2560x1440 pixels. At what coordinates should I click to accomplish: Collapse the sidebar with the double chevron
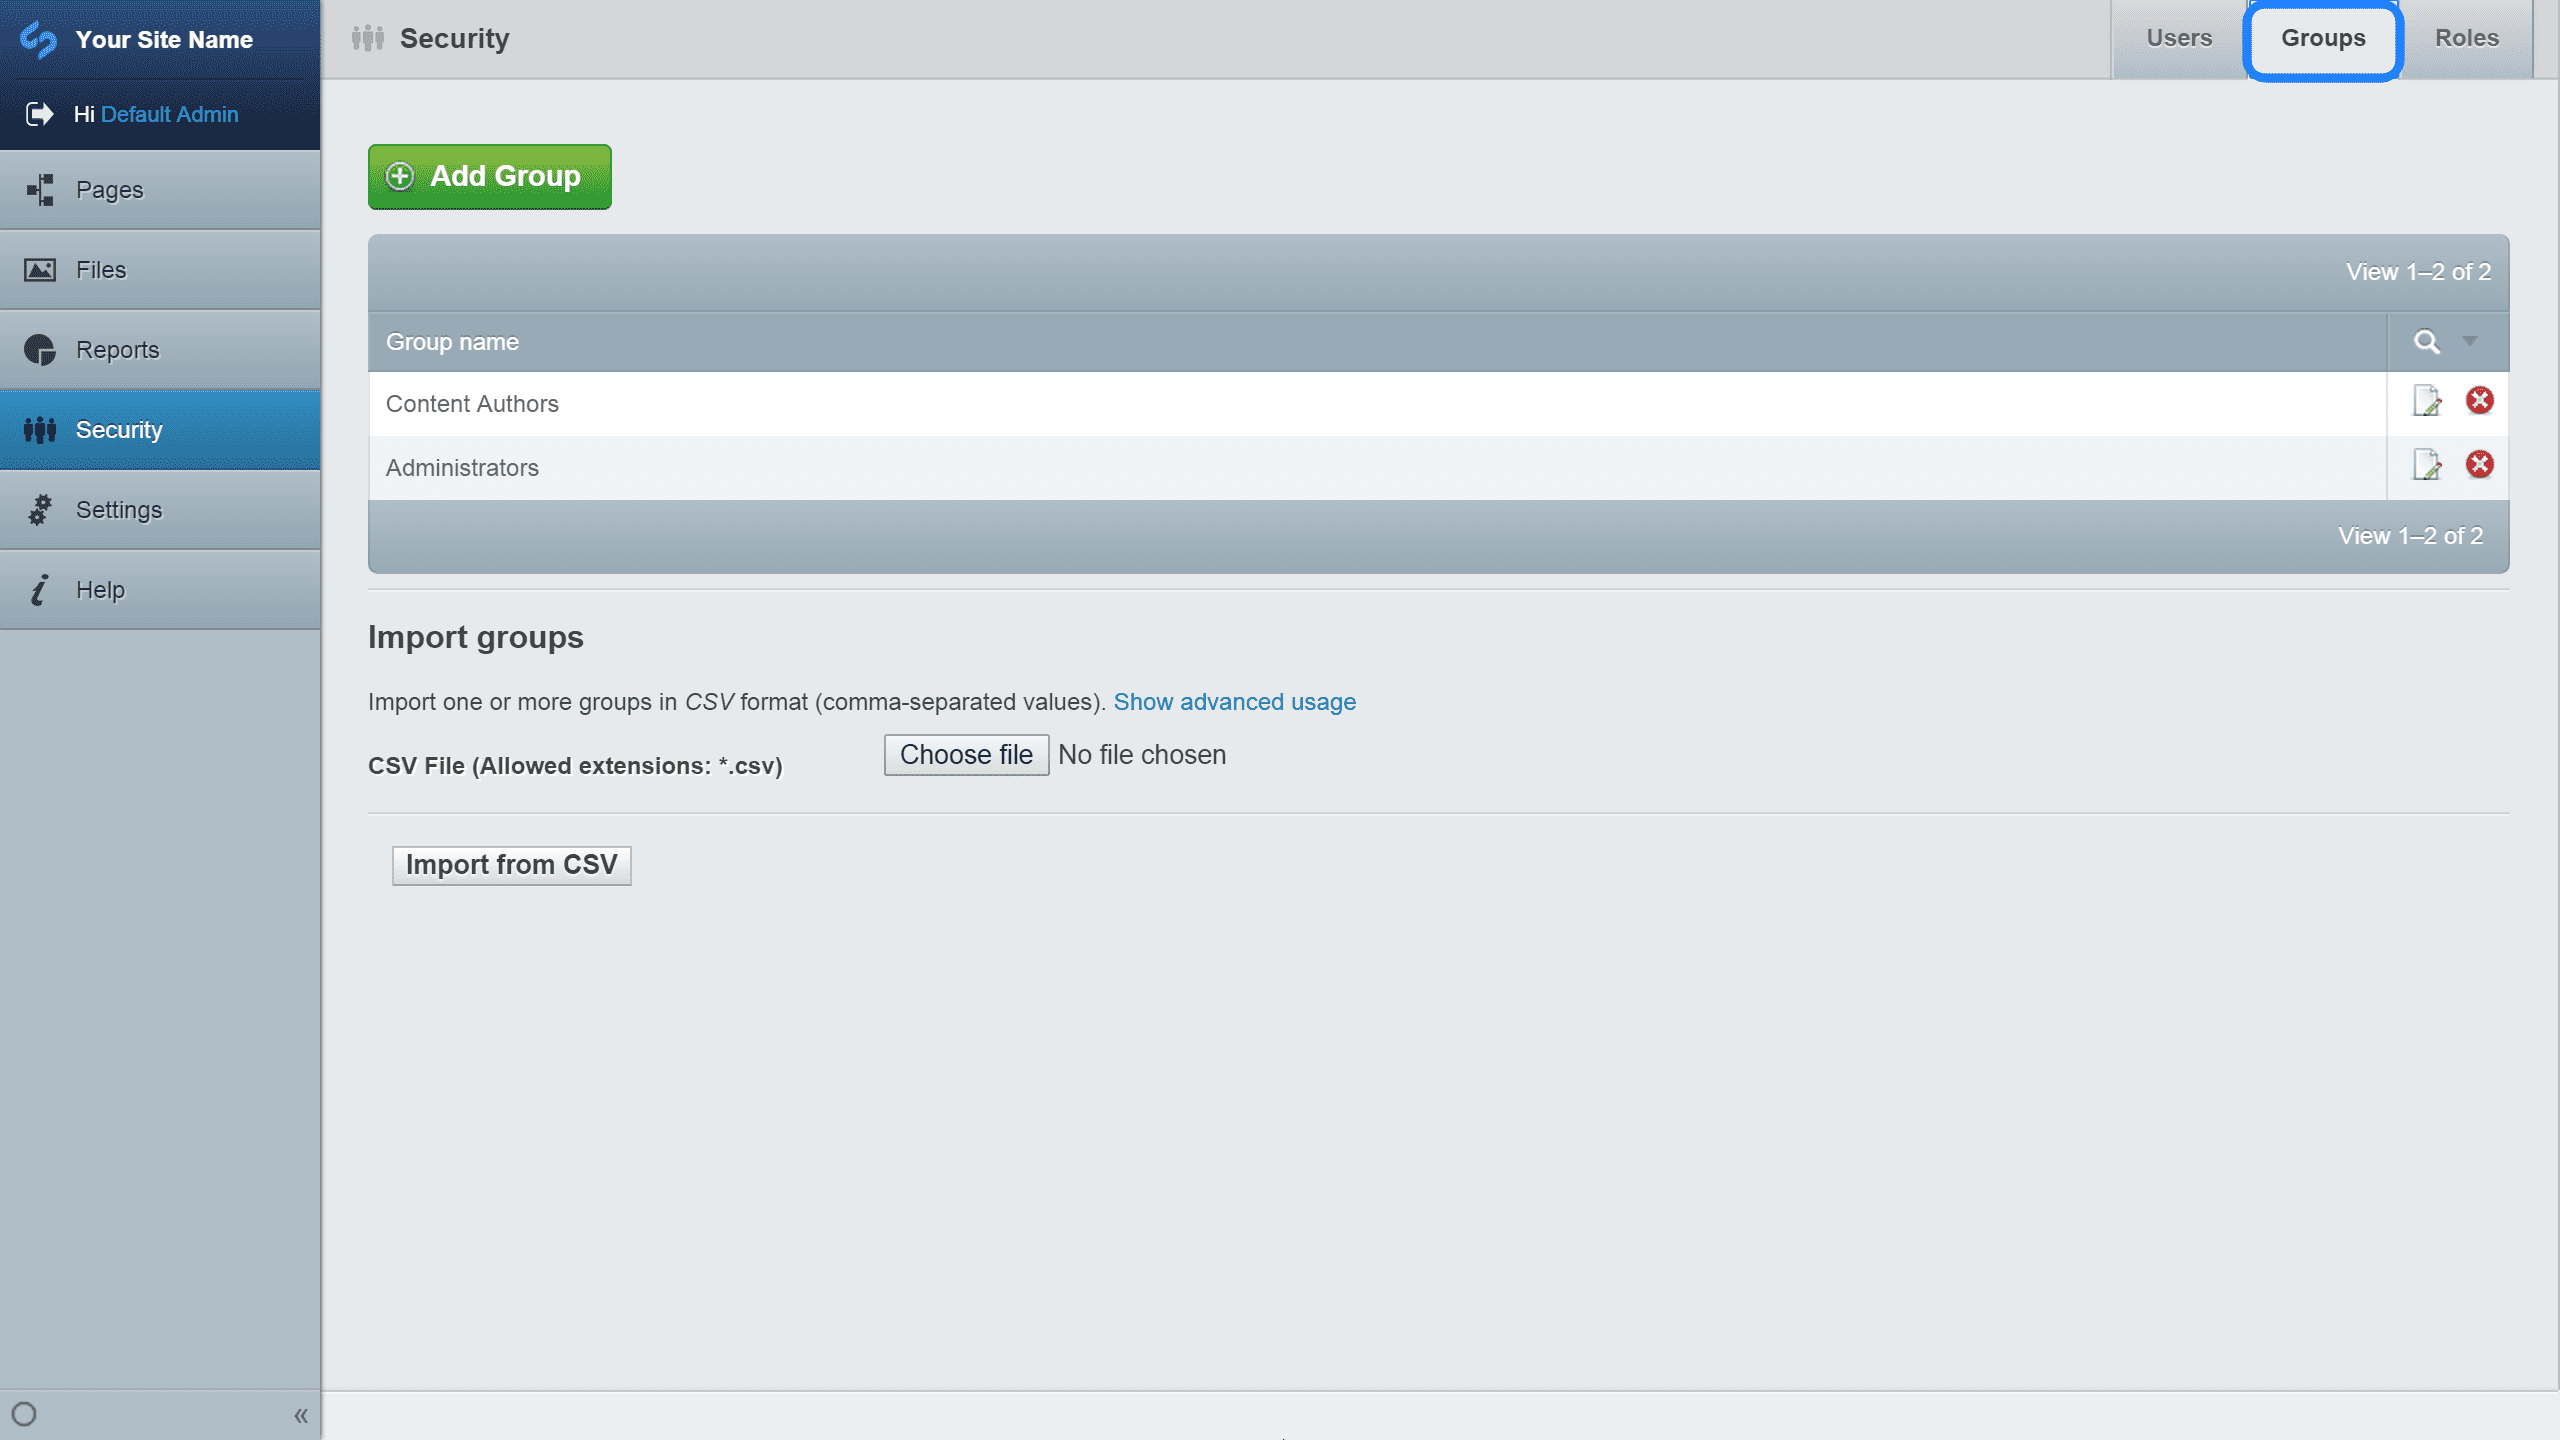coord(300,1415)
